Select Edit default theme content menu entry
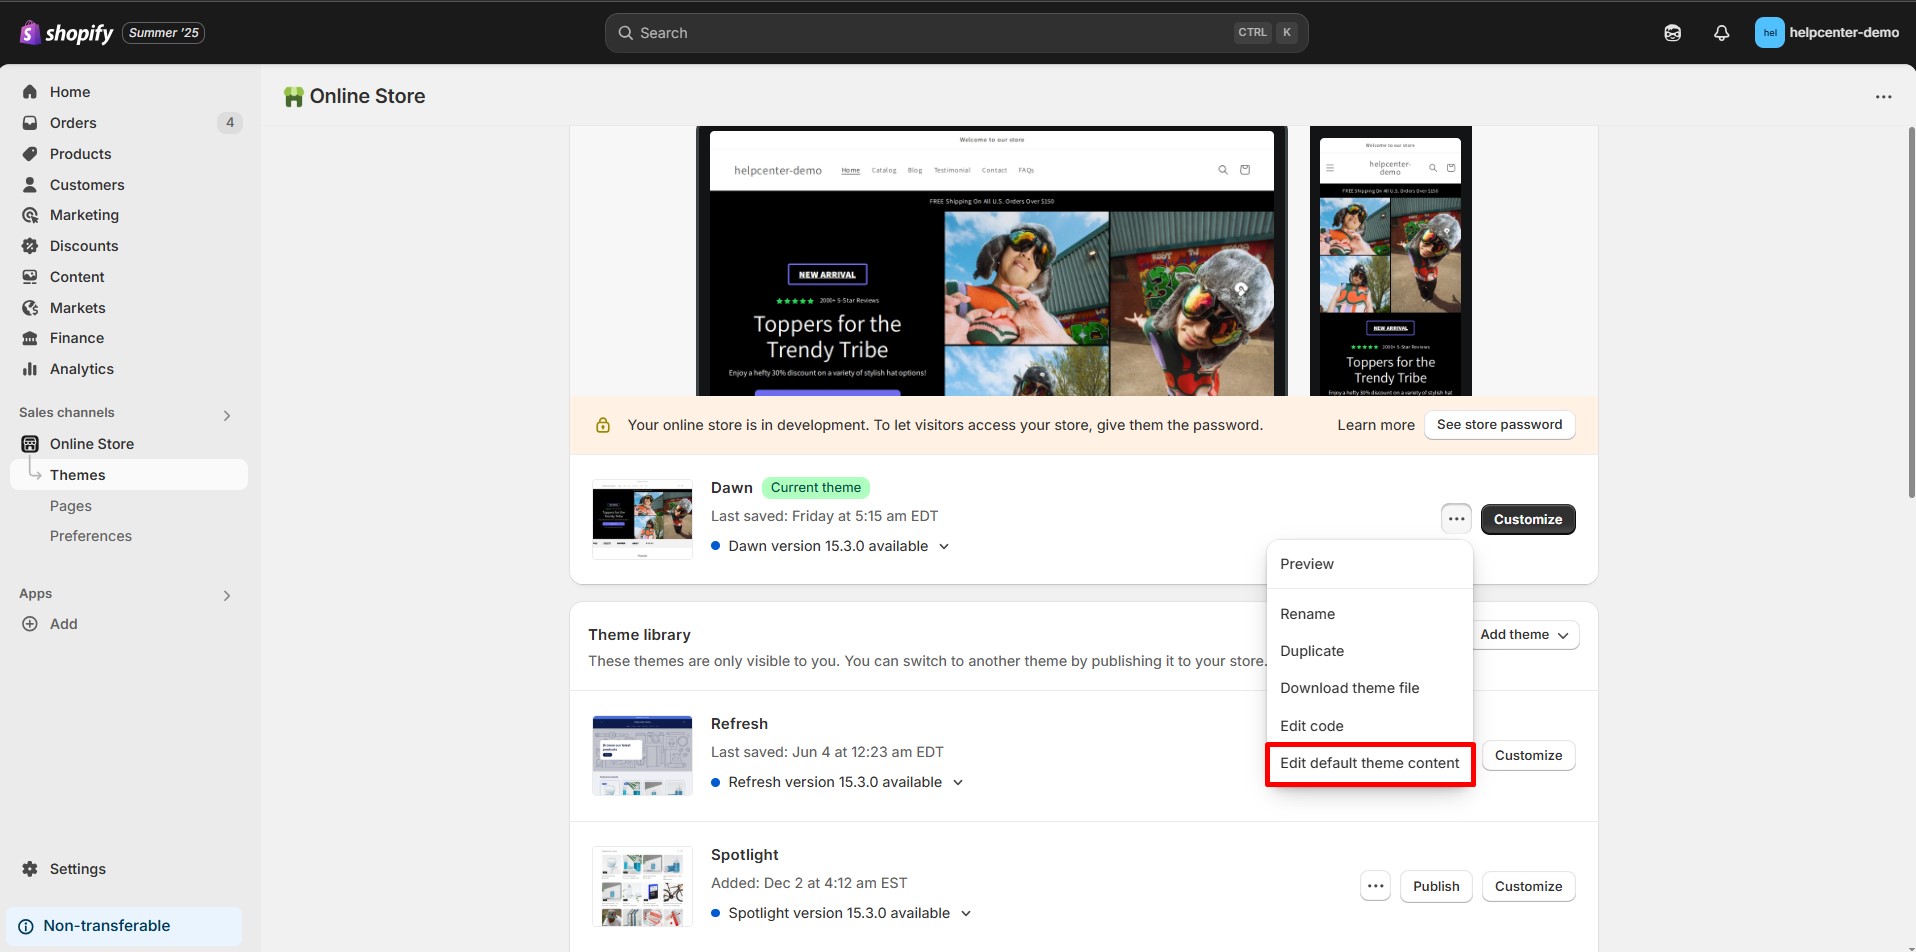The image size is (1916, 952). [x=1369, y=762]
